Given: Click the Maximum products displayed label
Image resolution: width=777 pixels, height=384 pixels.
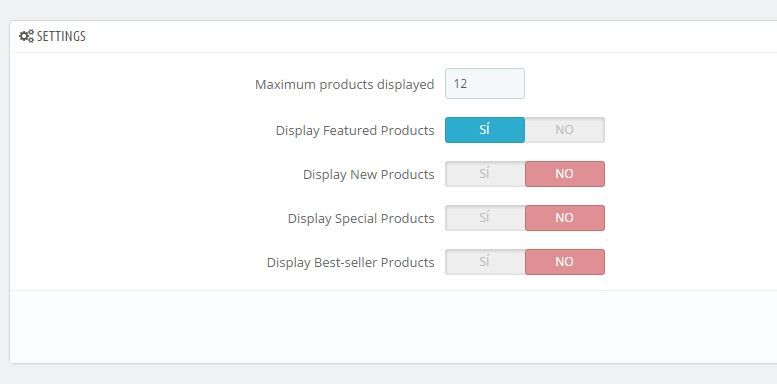Looking at the screenshot, I should pos(344,85).
